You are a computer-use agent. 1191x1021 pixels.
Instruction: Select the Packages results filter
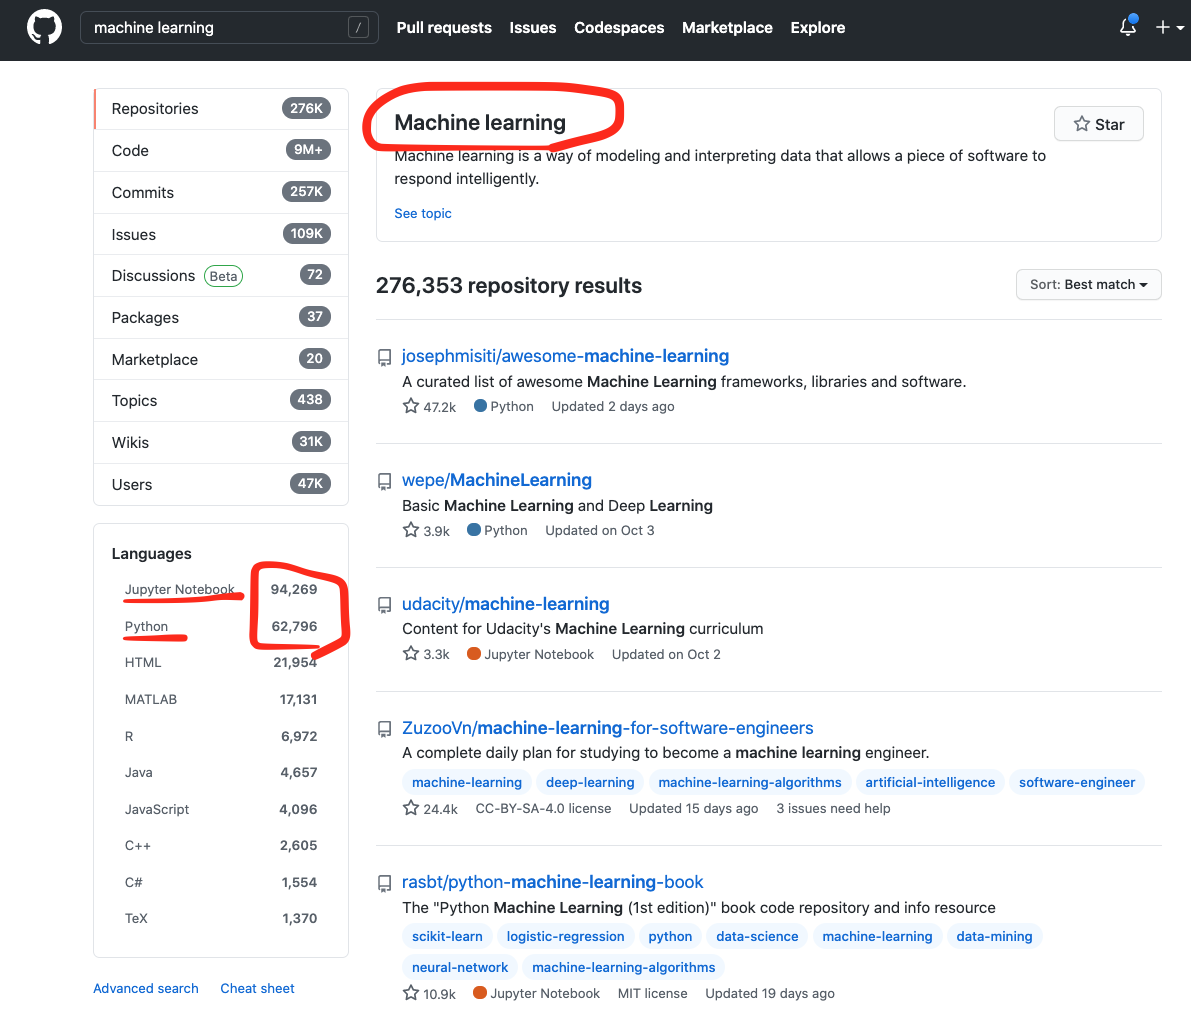tap(221, 318)
